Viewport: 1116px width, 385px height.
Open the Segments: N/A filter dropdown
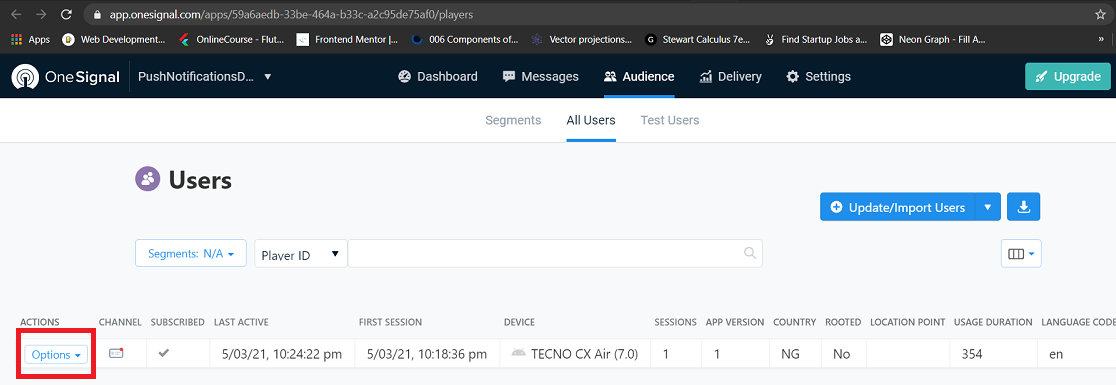pyautogui.click(x=191, y=253)
